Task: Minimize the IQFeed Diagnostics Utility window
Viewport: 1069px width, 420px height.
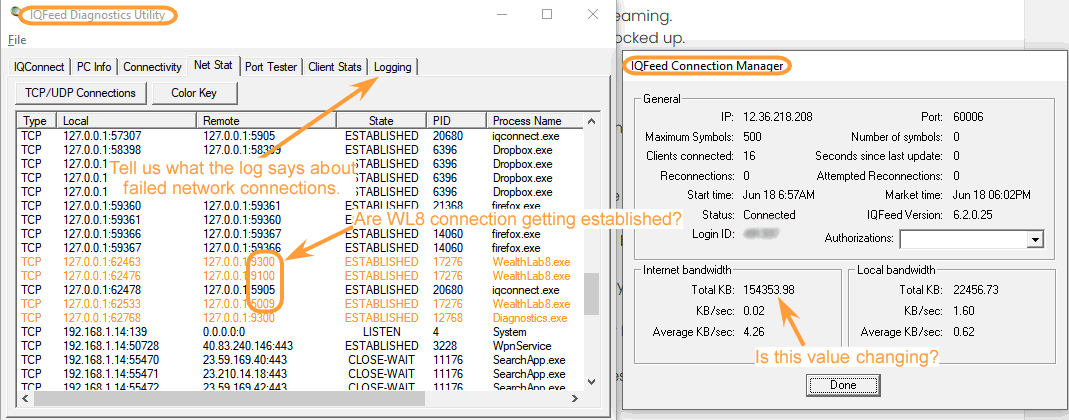Action: pyautogui.click(x=502, y=14)
